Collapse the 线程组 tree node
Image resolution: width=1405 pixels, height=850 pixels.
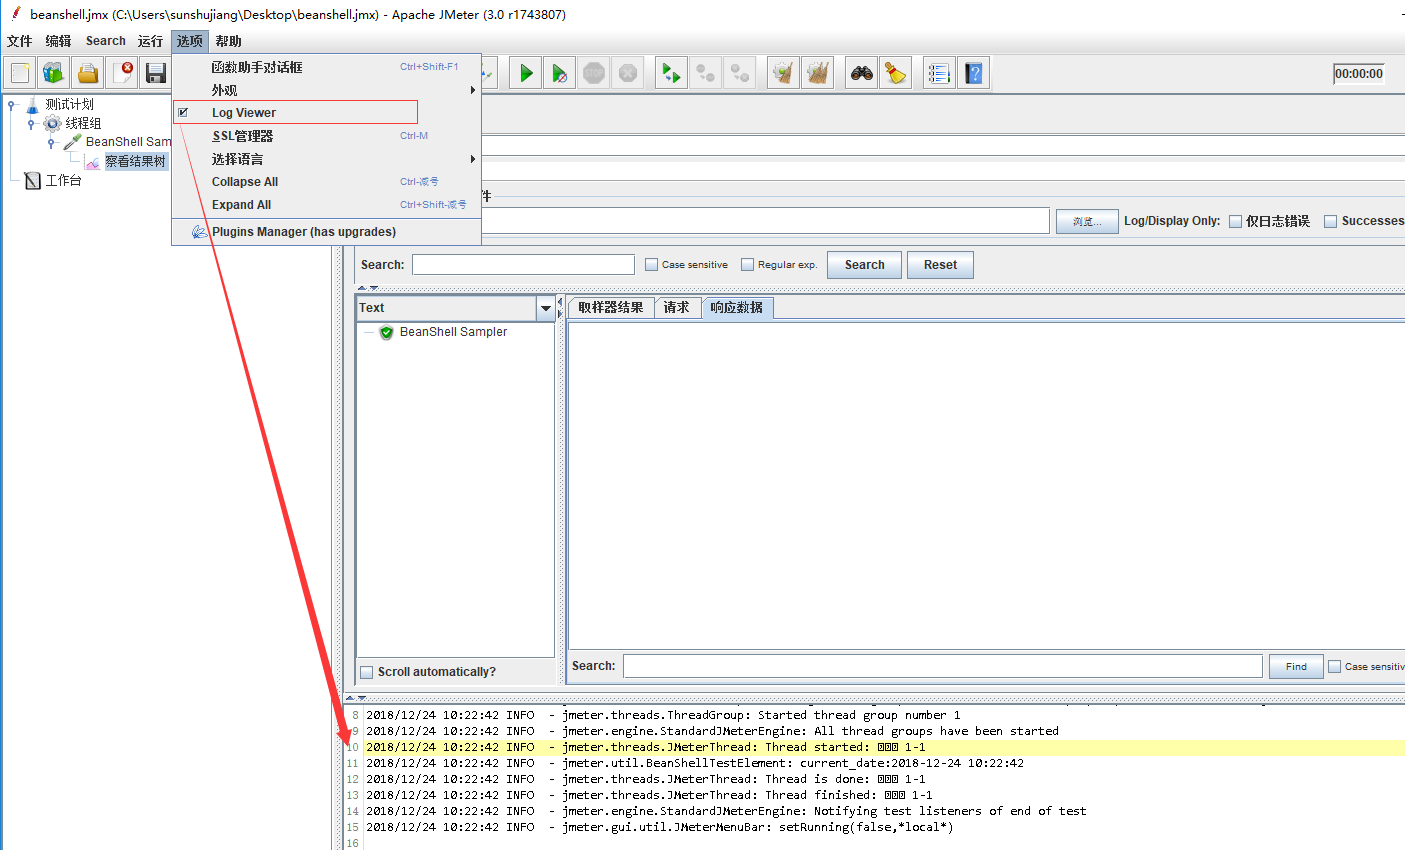(31, 124)
